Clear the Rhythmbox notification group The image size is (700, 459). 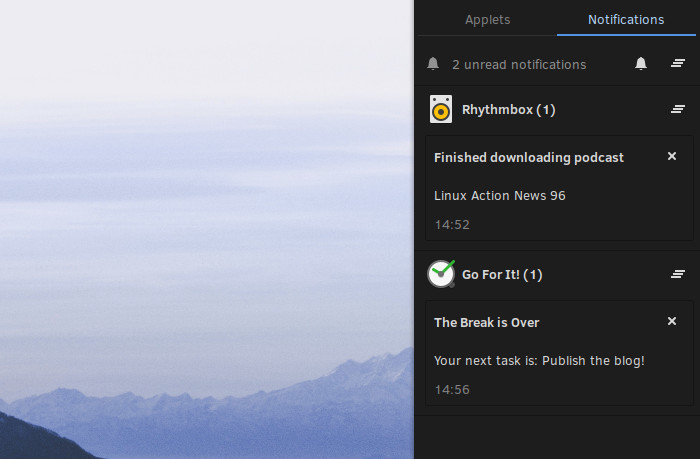pos(678,109)
